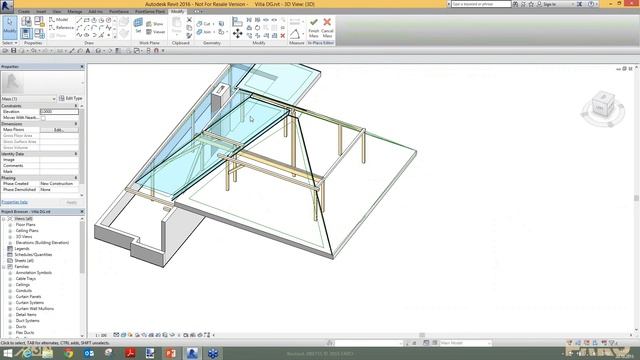Click the Join geometry tool
This screenshot has height=360, width=640.
(204, 31)
